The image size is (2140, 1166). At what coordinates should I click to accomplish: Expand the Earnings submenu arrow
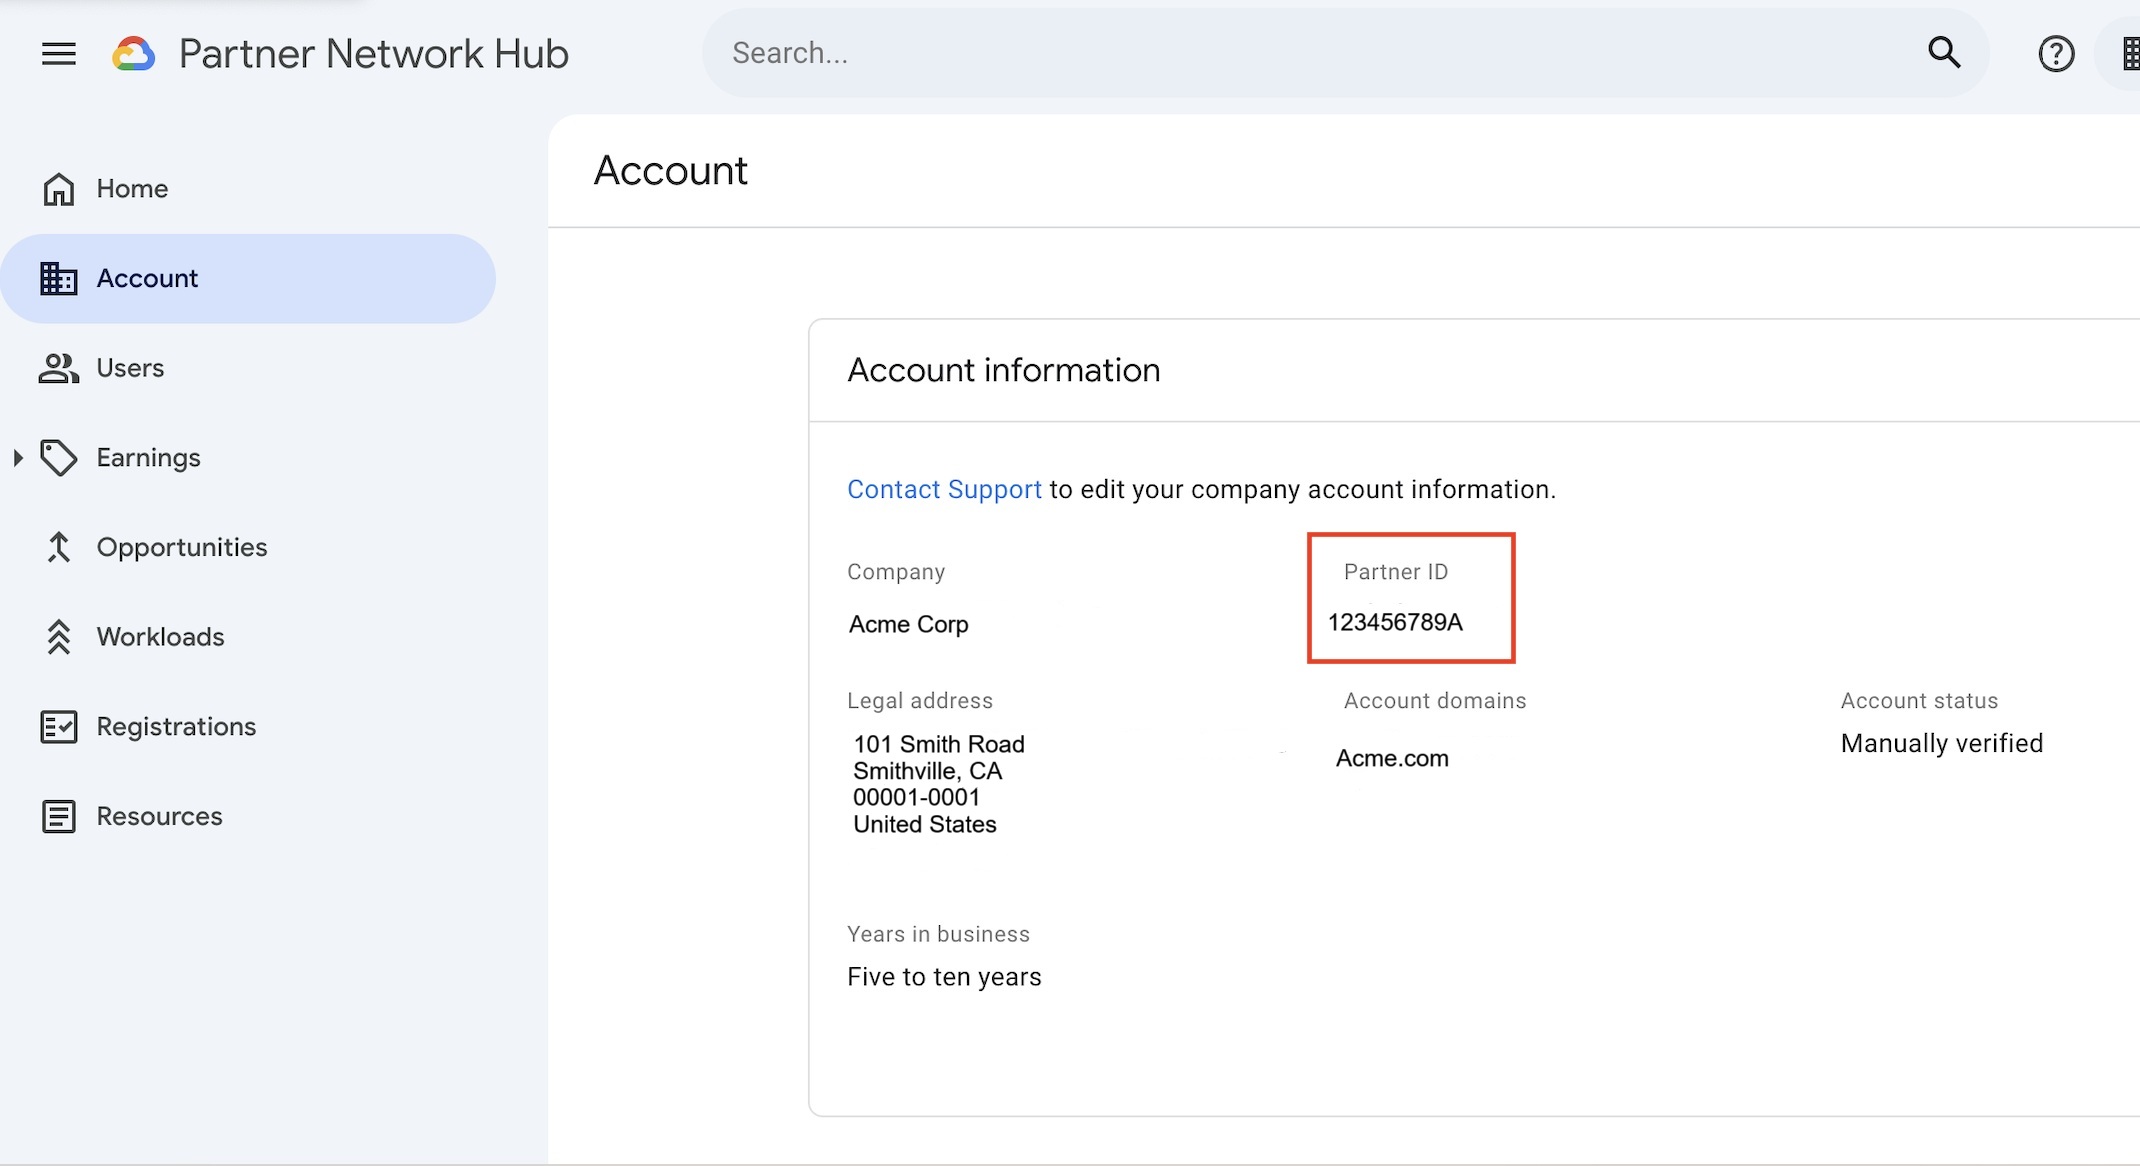point(18,458)
